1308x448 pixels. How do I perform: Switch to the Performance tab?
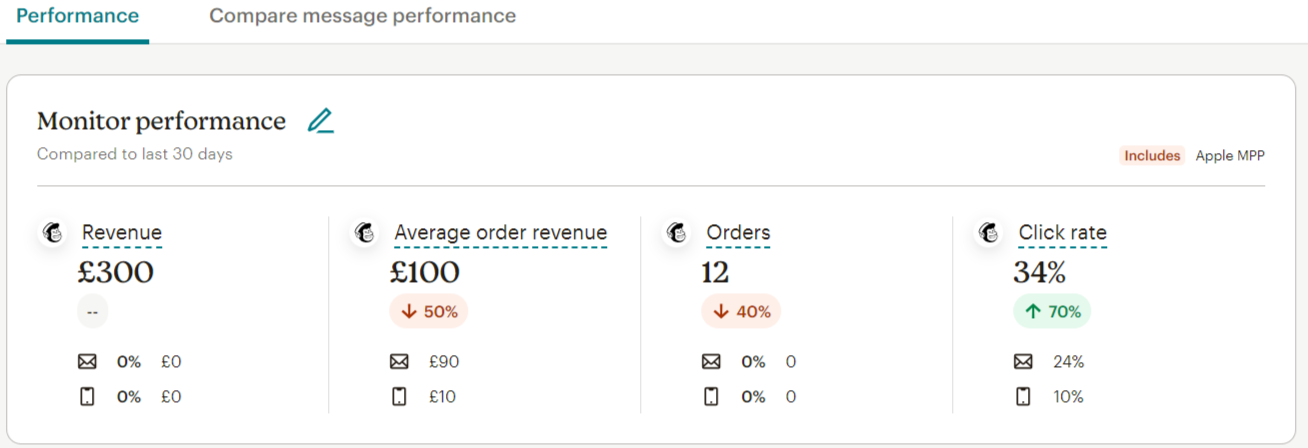pyautogui.click(x=77, y=17)
